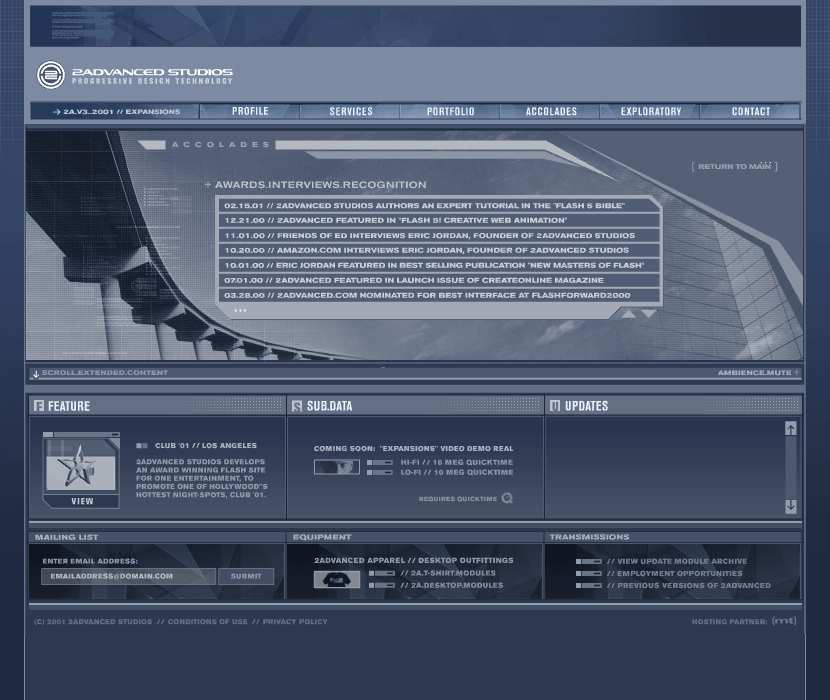Click Return to Main link
The height and width of the screenshot is (700, 830).
[x=734, y=166]
